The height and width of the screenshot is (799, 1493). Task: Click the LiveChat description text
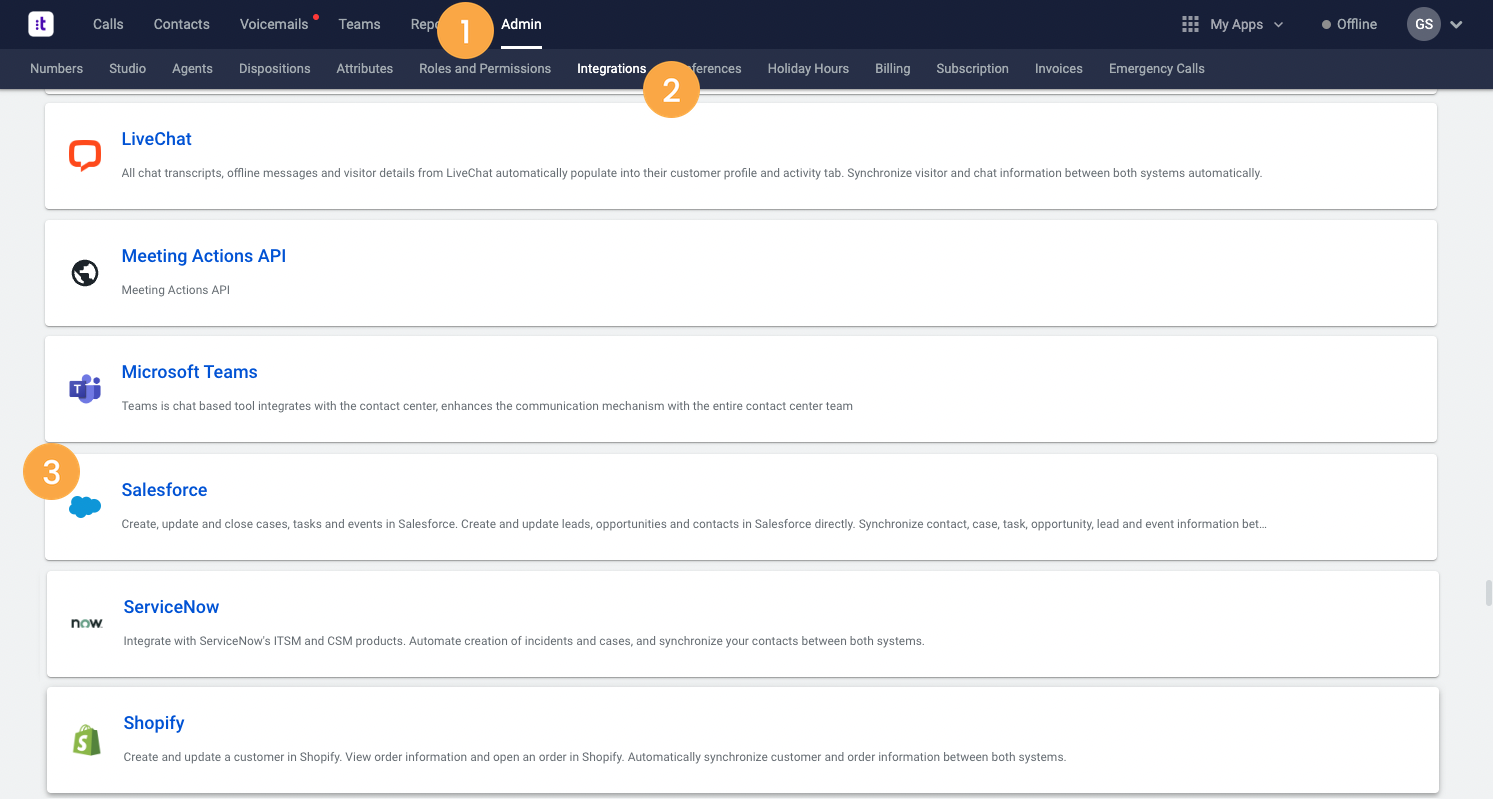click(x=692, y=173)
